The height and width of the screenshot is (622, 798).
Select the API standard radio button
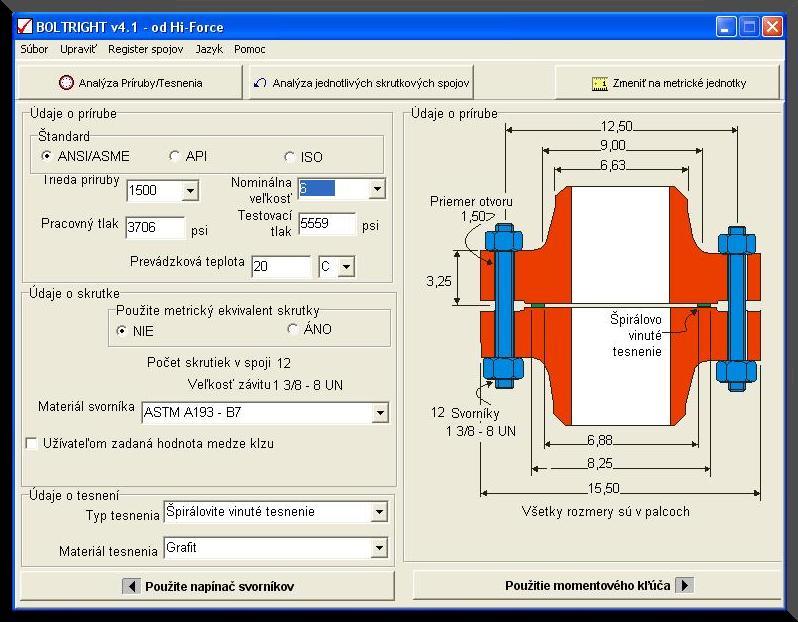point(175,156)
